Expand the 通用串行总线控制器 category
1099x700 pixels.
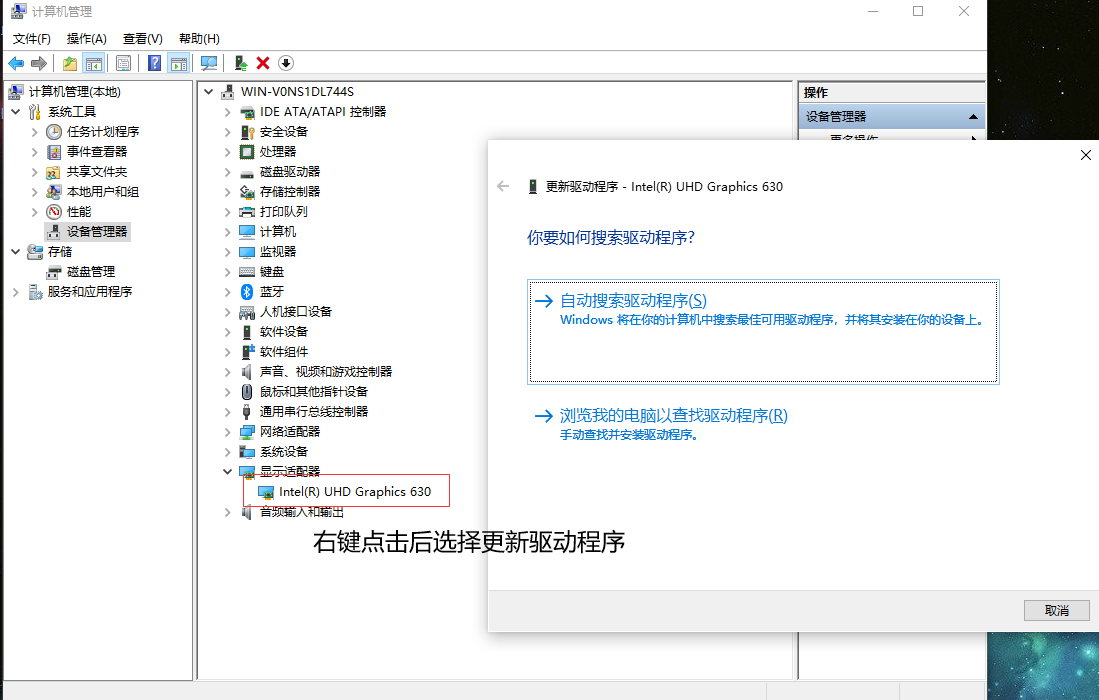coord(227,411)
